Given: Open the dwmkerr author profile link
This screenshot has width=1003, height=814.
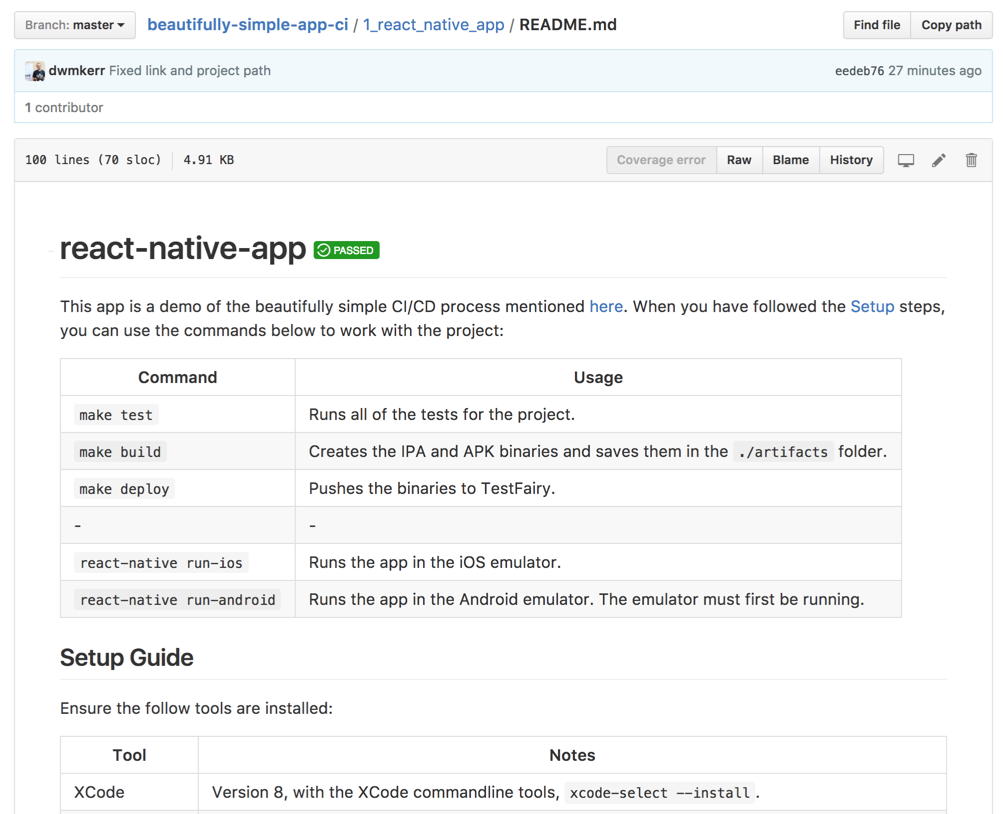Looking at the screenshot, I should tap(77, 70).
